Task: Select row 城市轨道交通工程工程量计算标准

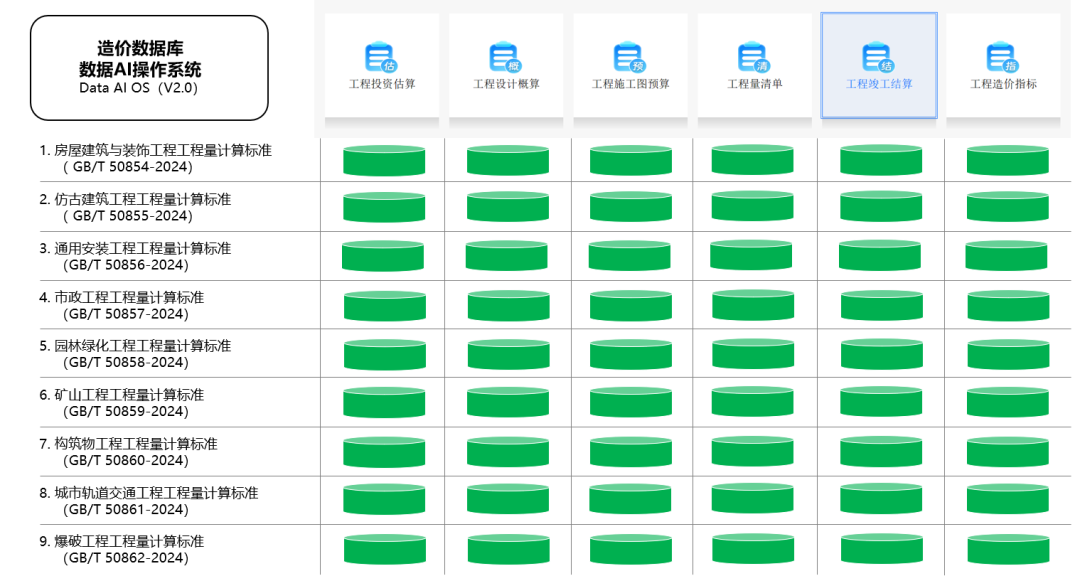Action: [148, 500]
